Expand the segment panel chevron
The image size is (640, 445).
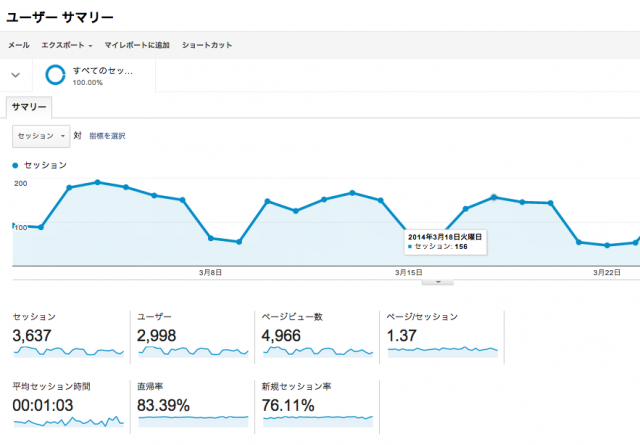[16, 75]
